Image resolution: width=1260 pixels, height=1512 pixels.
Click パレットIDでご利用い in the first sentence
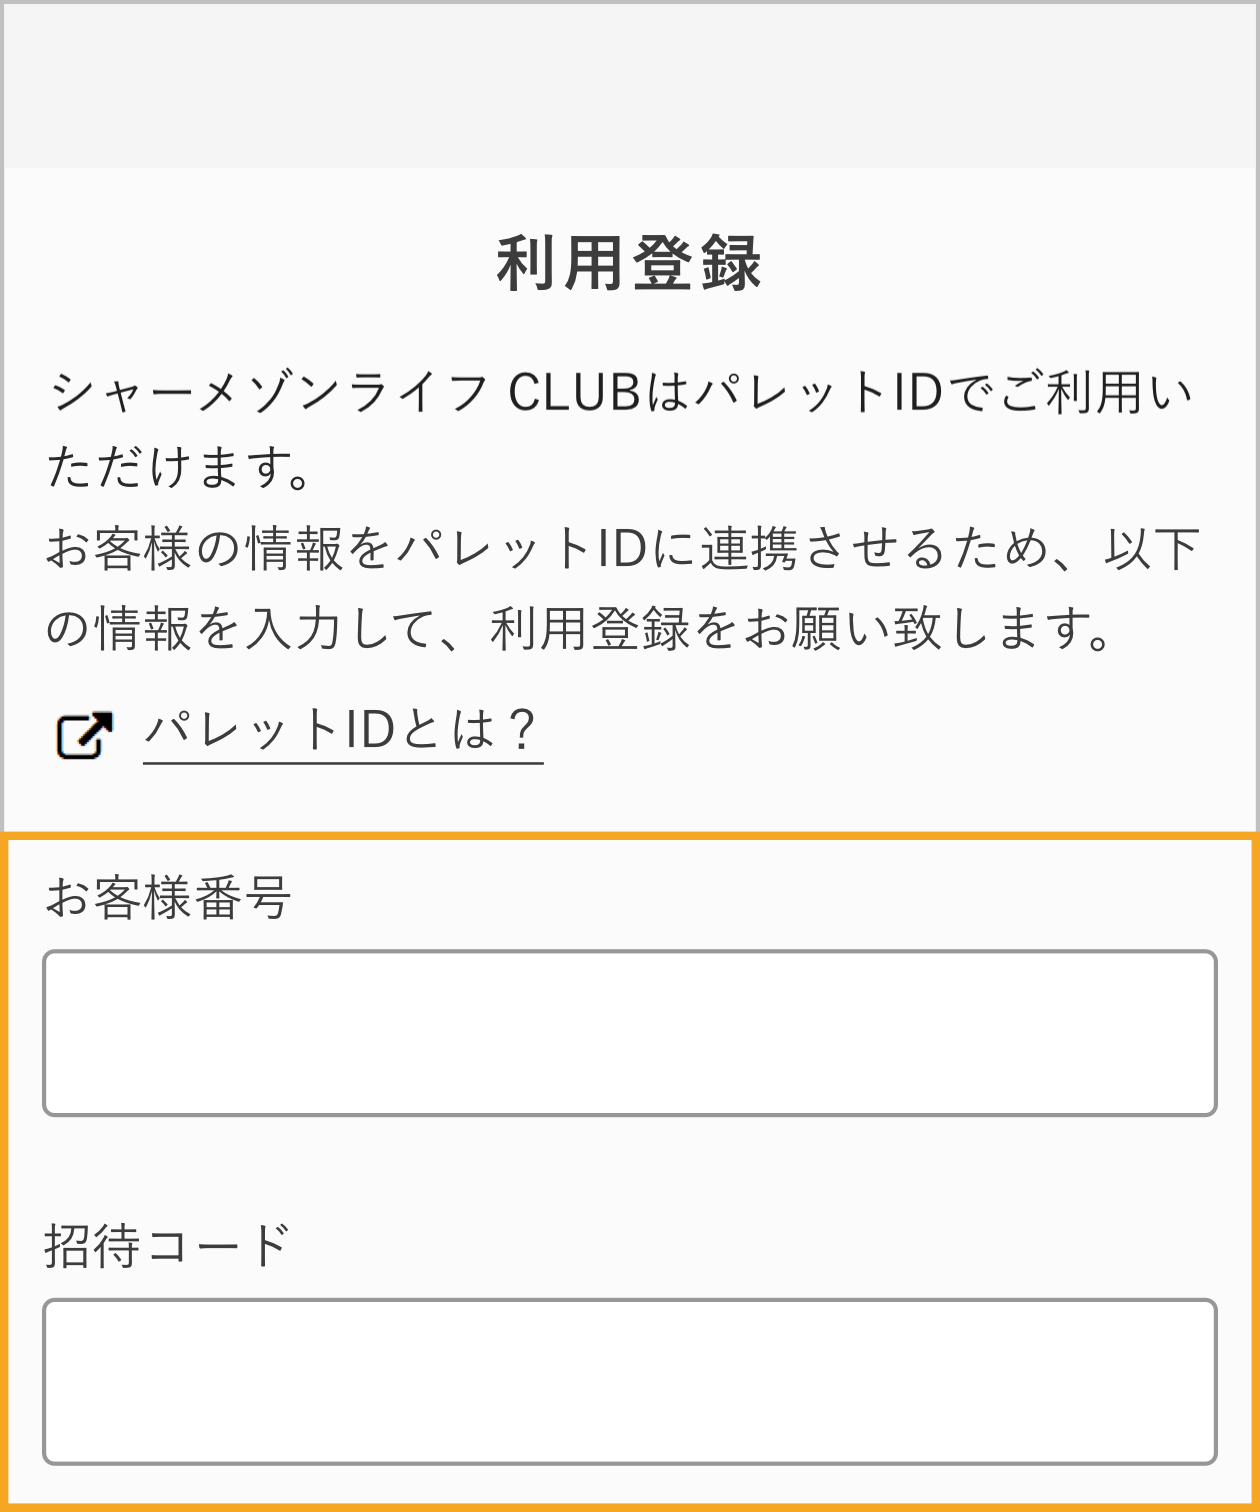click(x=943, y=393)
